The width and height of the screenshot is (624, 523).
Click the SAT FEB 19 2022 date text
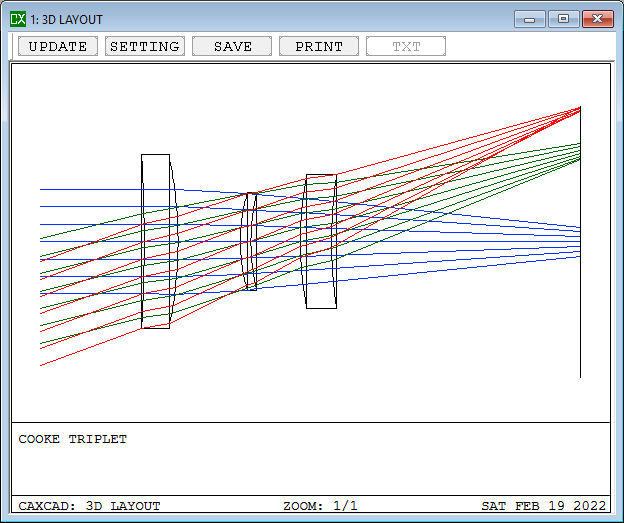544,506
